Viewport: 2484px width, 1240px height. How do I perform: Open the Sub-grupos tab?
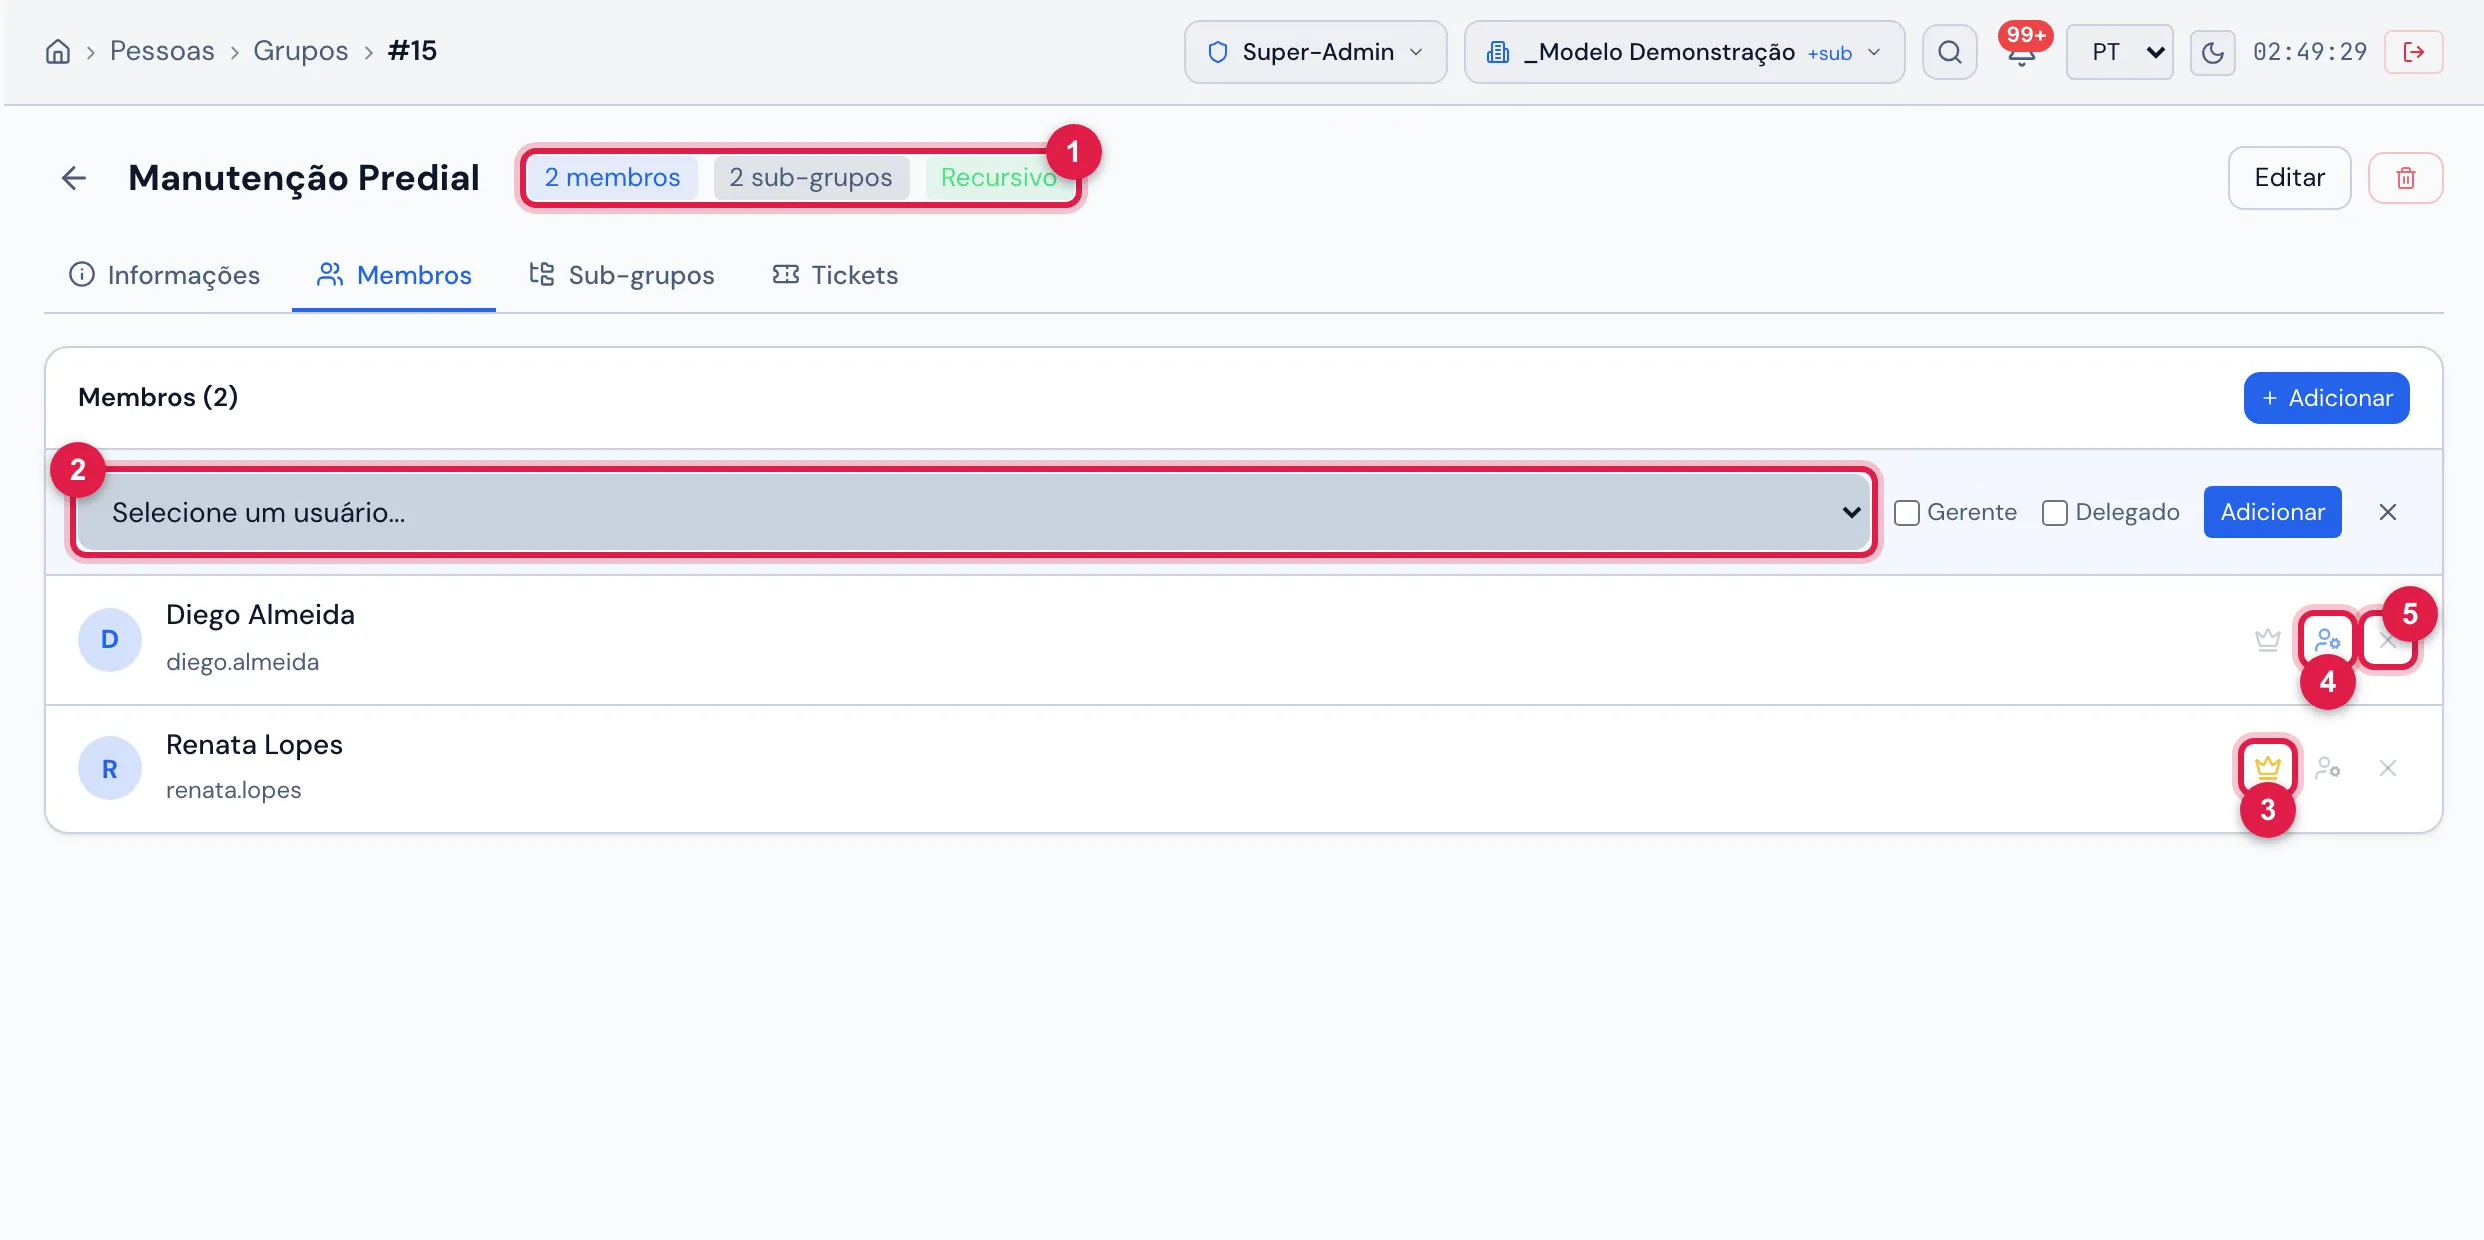[x=622, y=275]
